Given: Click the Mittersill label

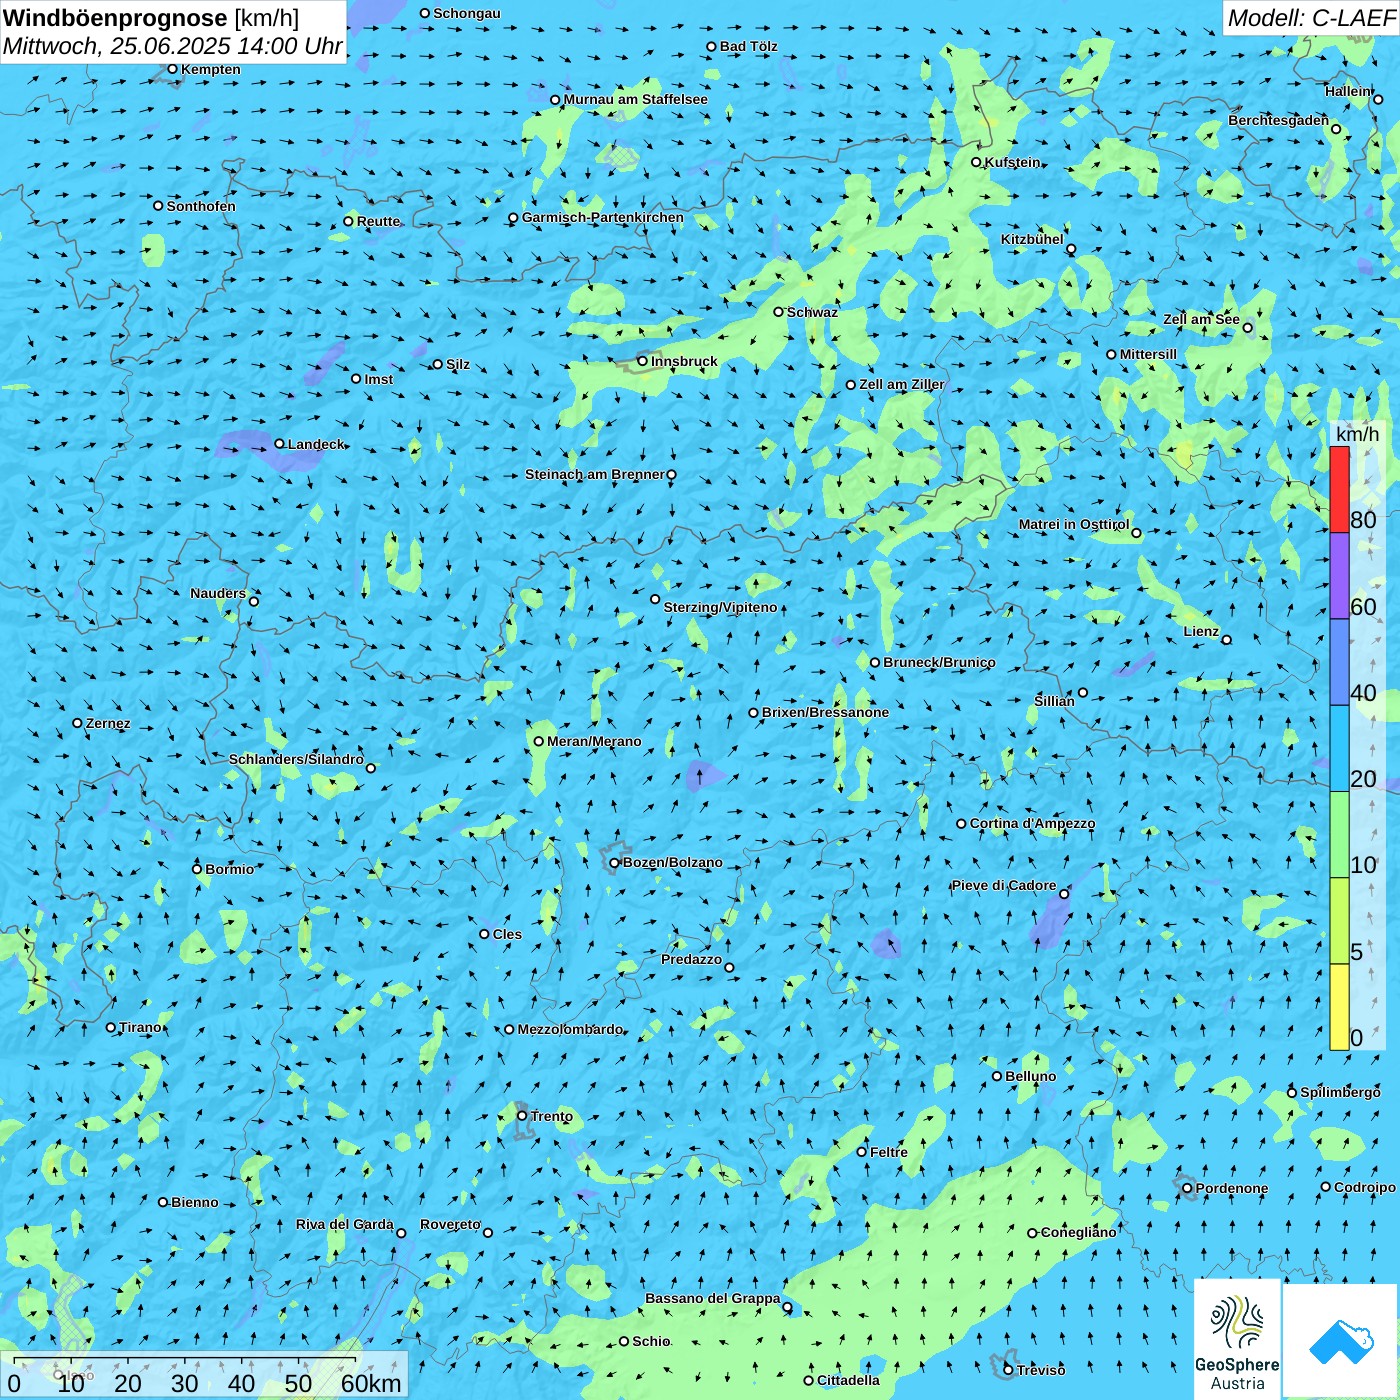Looking at the screenshot, I should 1148,354.
